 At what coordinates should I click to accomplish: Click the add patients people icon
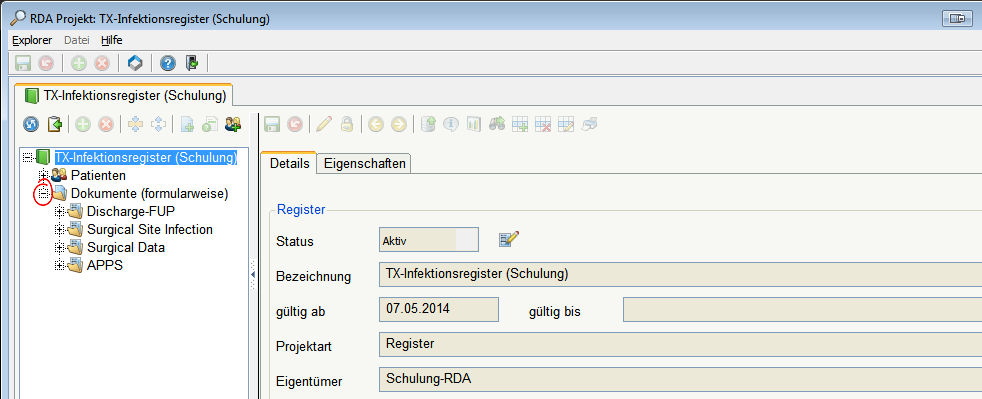233,125
